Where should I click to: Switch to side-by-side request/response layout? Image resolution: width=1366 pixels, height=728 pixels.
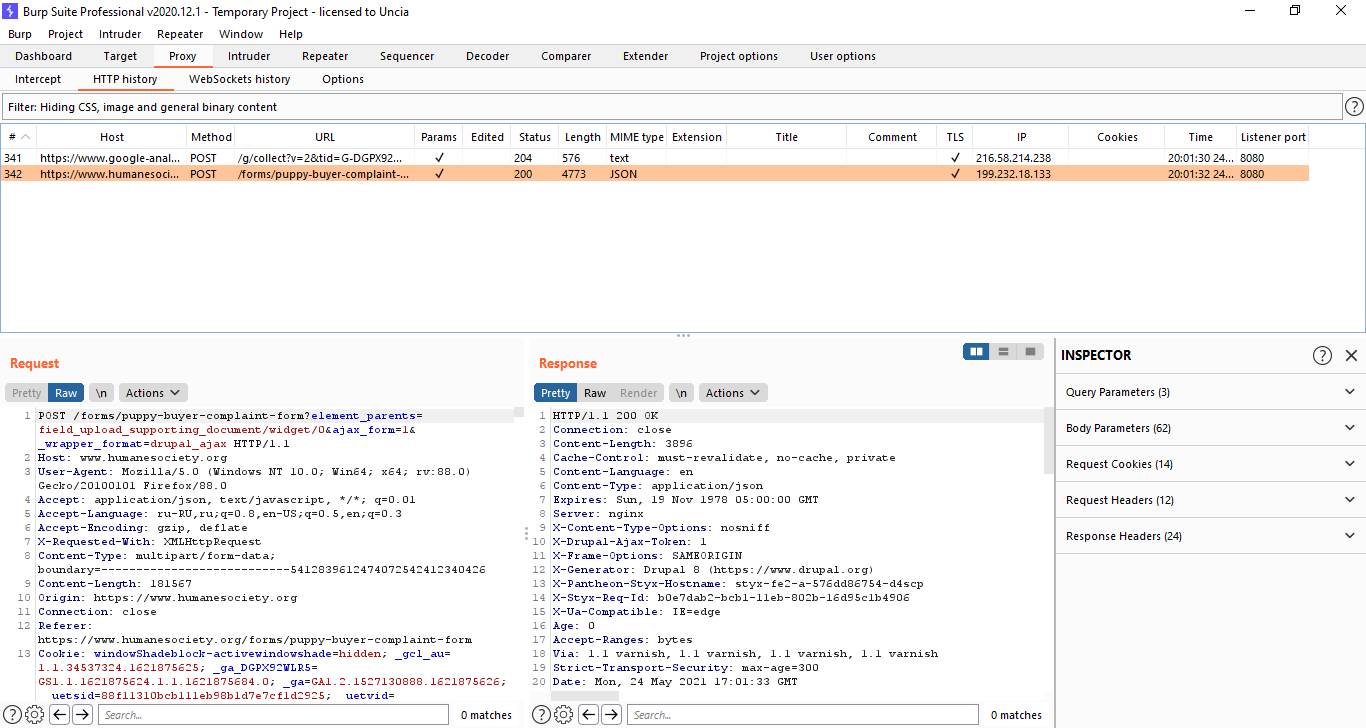tap(976, 351)
